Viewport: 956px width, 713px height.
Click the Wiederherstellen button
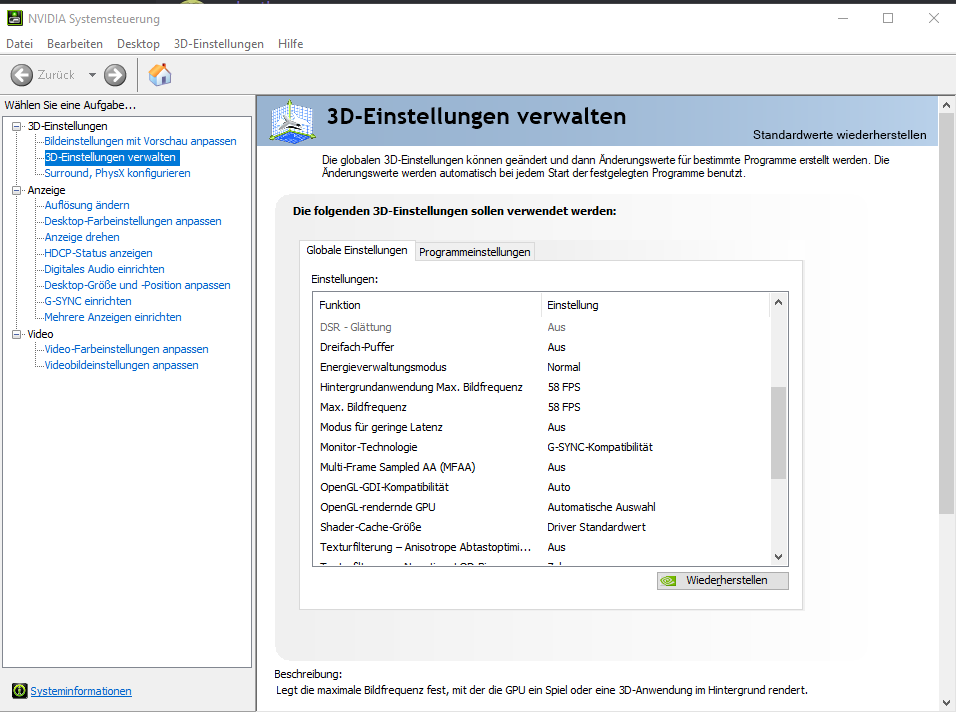click(722, 581)
